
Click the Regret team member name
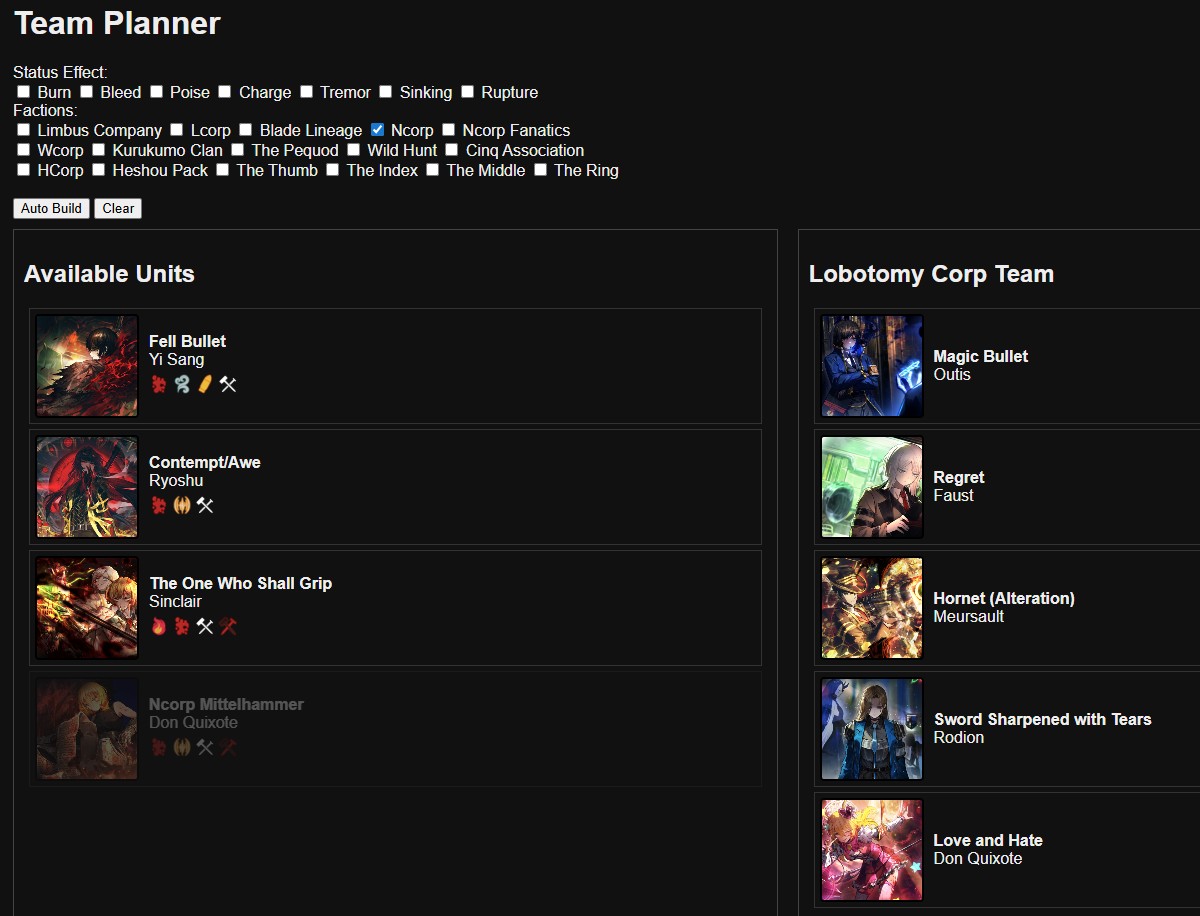pos(959,477)
